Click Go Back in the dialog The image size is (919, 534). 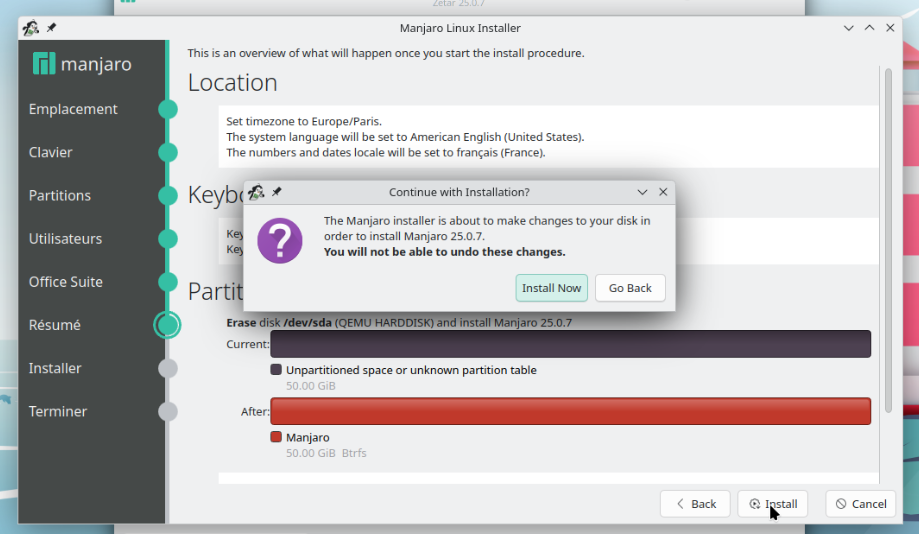click(630, 288)
